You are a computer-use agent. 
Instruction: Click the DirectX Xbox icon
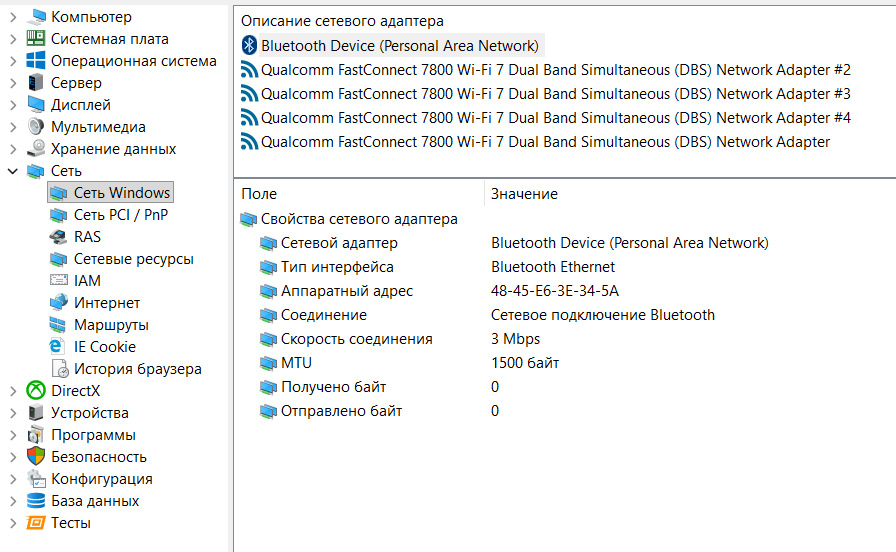[x=36, y=391]
